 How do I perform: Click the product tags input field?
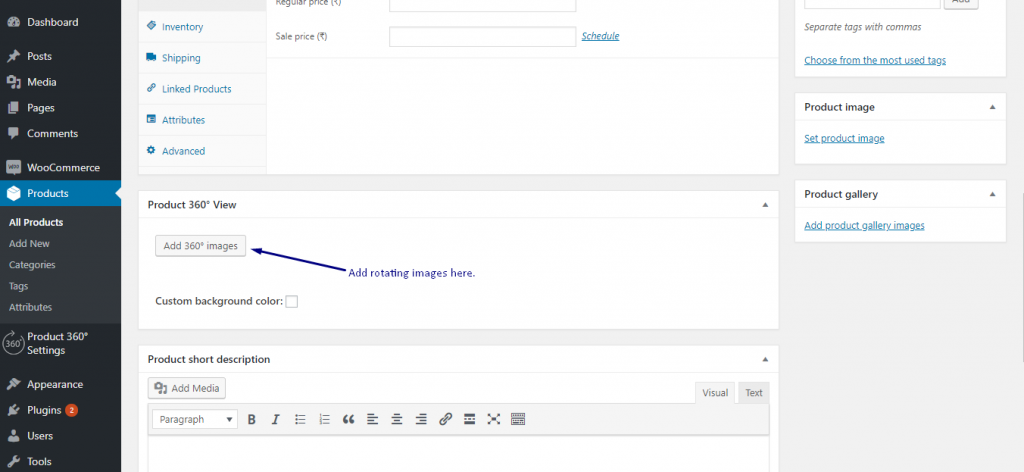872,4
